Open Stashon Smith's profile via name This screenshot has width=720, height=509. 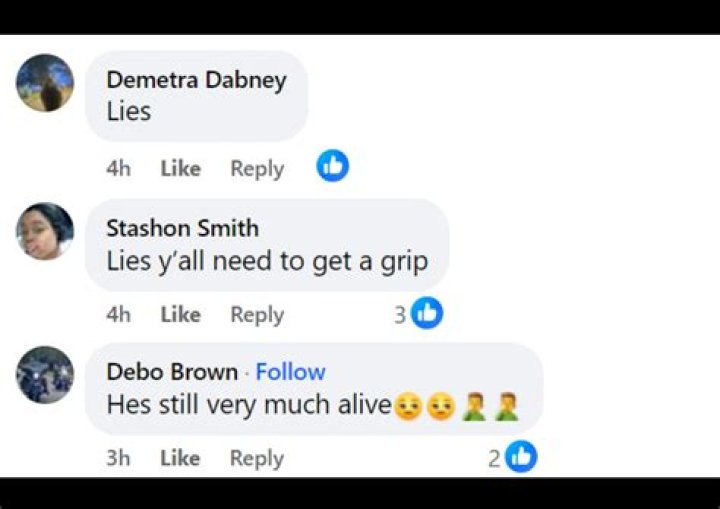point(183,228)
